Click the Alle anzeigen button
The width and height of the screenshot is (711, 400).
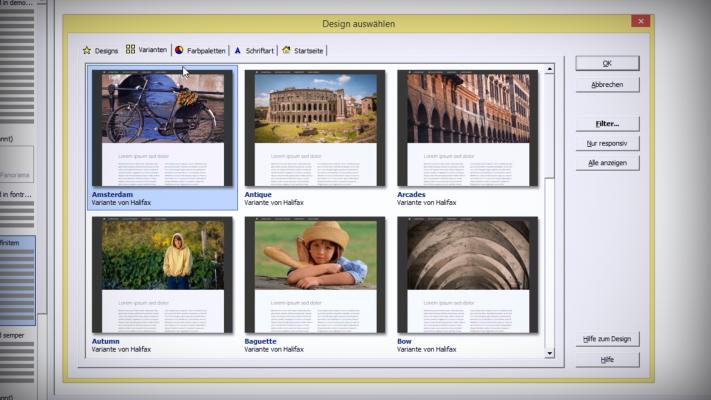tap(607, 163)
